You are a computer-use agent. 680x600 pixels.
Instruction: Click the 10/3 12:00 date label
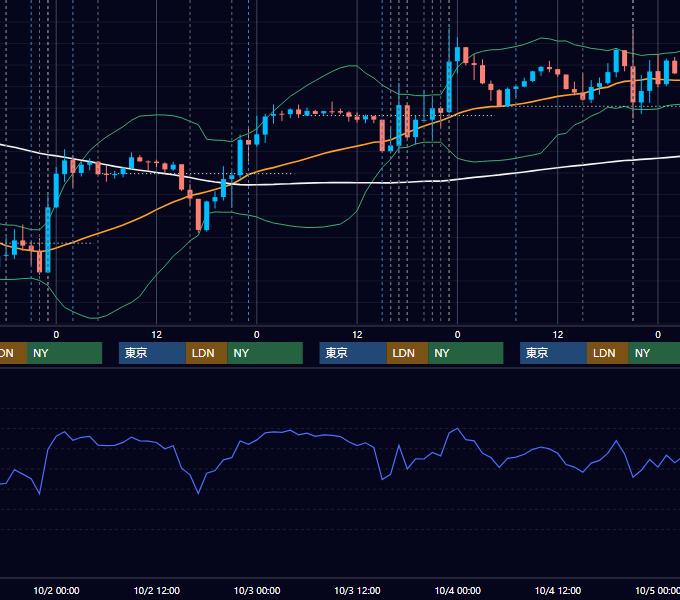pyautogui.click(x=357, y=590)
